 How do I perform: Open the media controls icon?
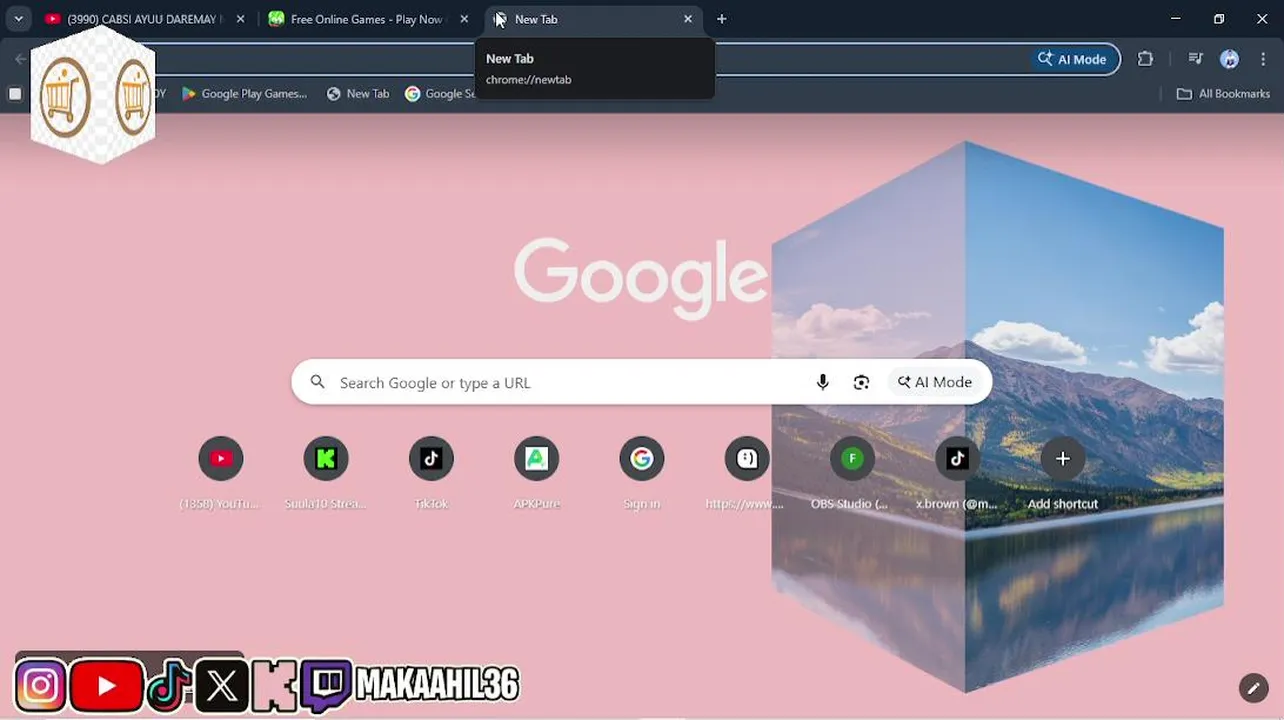[1195, 59]
